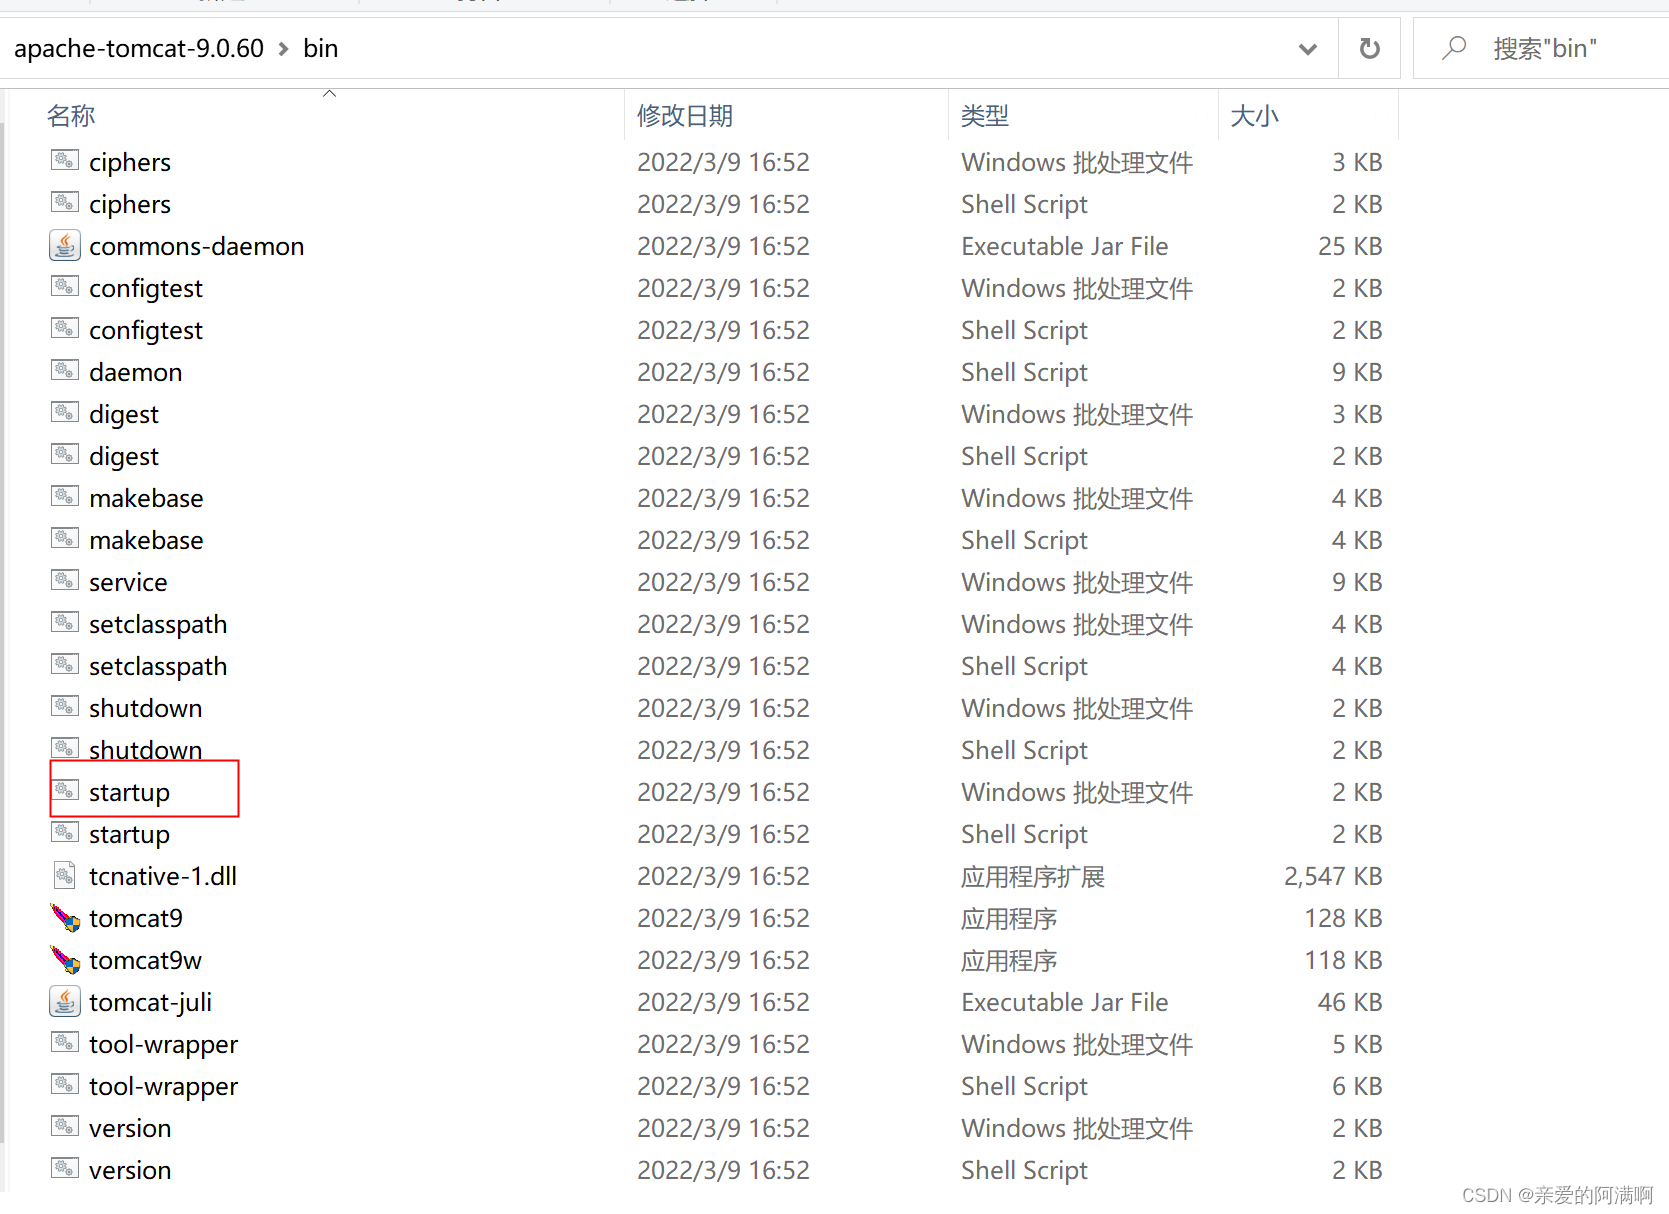Select the tomcat-juli file name
The image size is (1669, 1214).
coord(151,1002)
